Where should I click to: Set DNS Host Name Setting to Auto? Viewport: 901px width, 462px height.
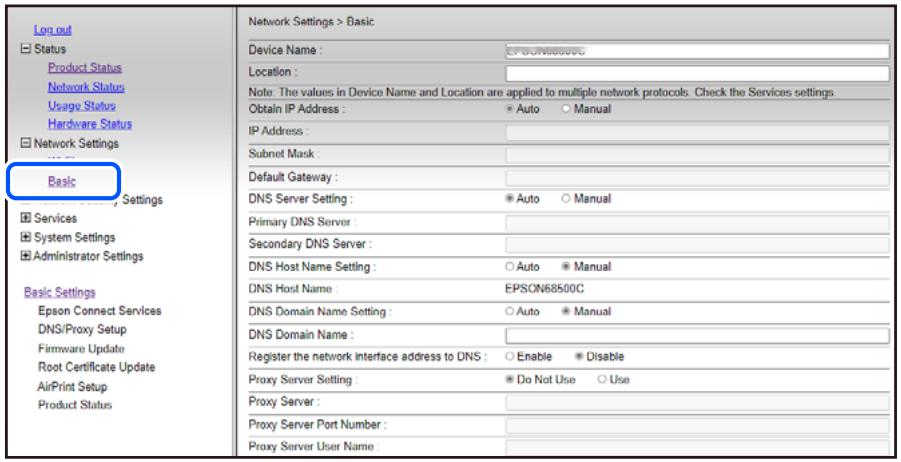pyautogui.click(x=509, y=267)
